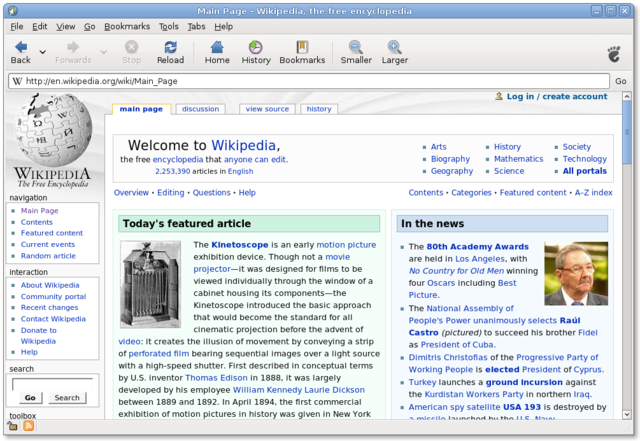Click the vertical scrollbar thumb
Viewport: 640px width, 441px height.
[627, 132]
